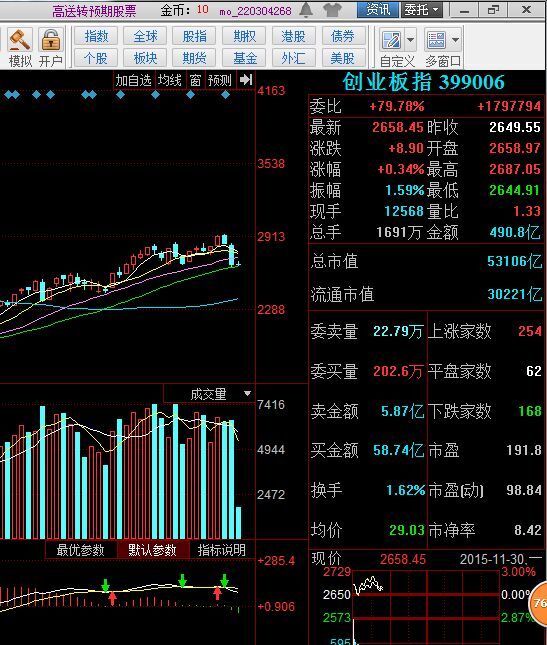547x645 pixels.
Task: Click the 加自选 button
Action: 133,80
